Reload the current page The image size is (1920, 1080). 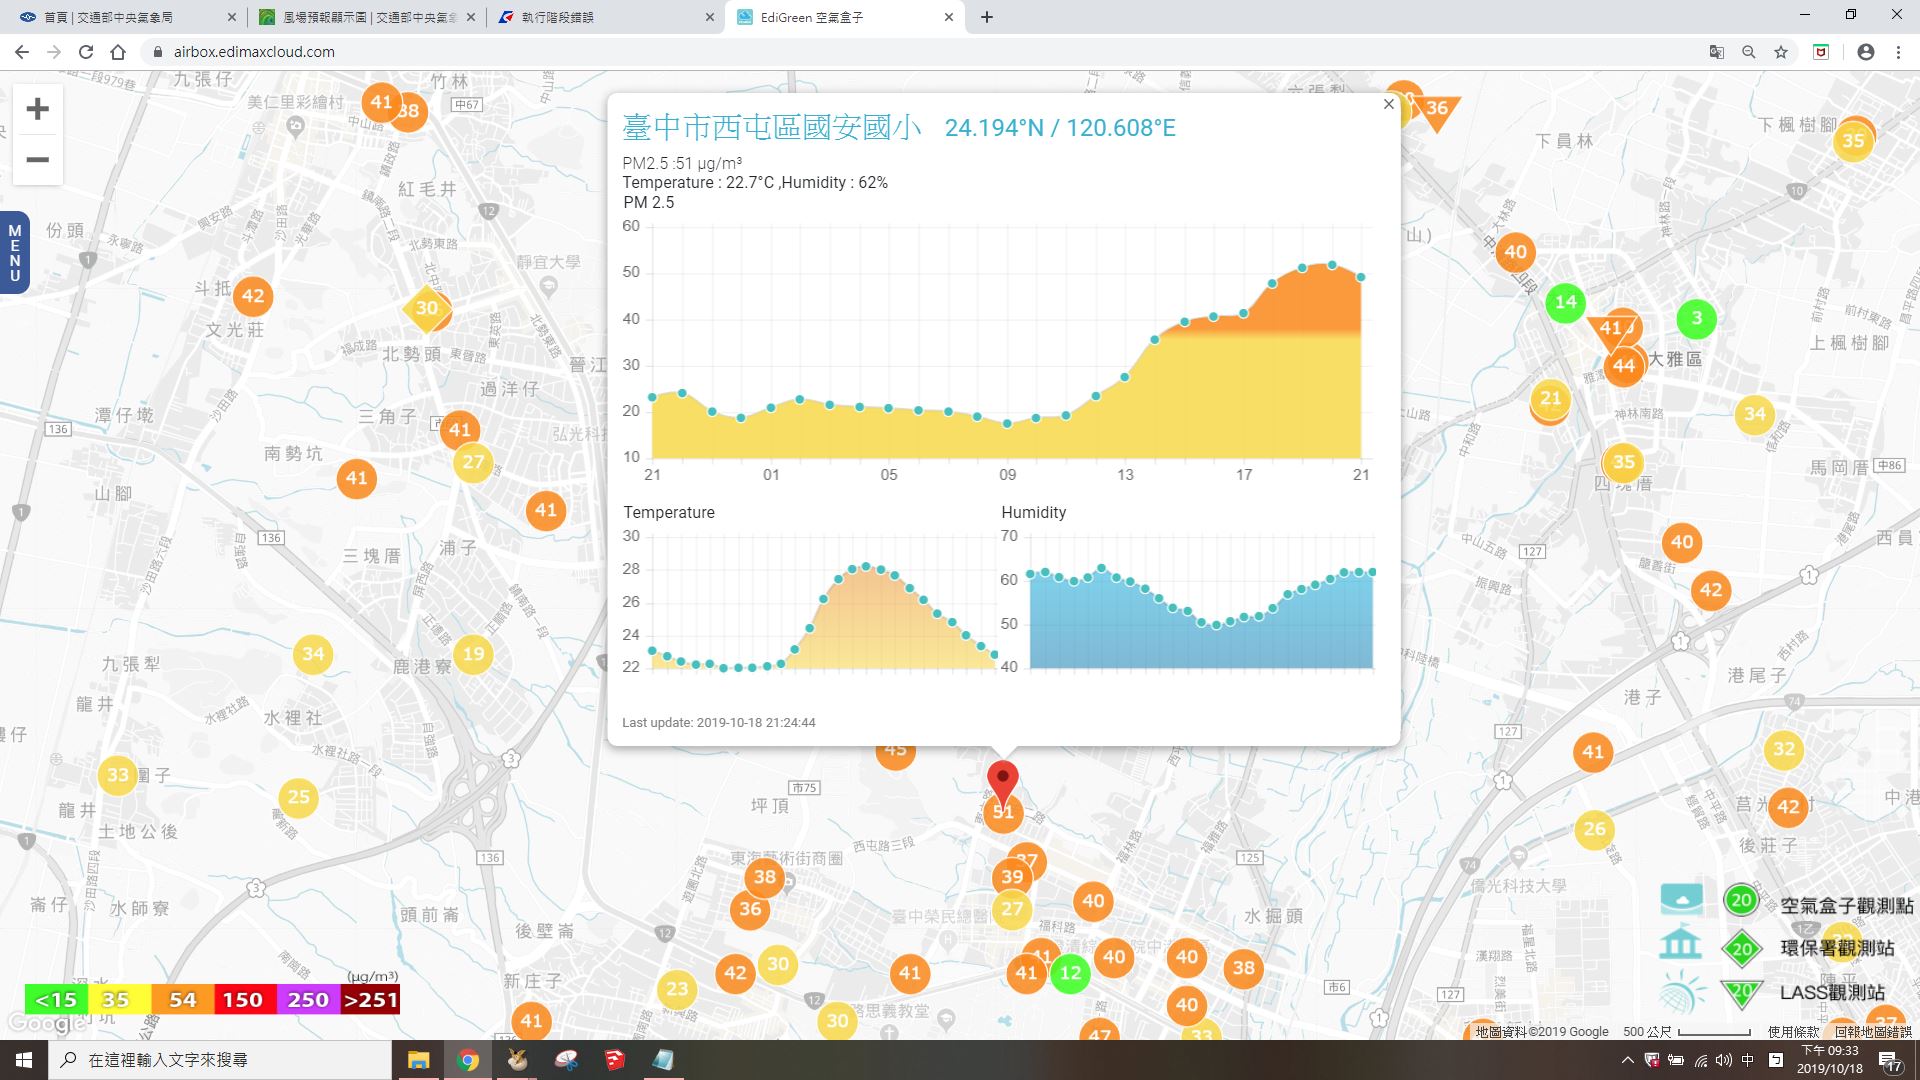point(86,52)
